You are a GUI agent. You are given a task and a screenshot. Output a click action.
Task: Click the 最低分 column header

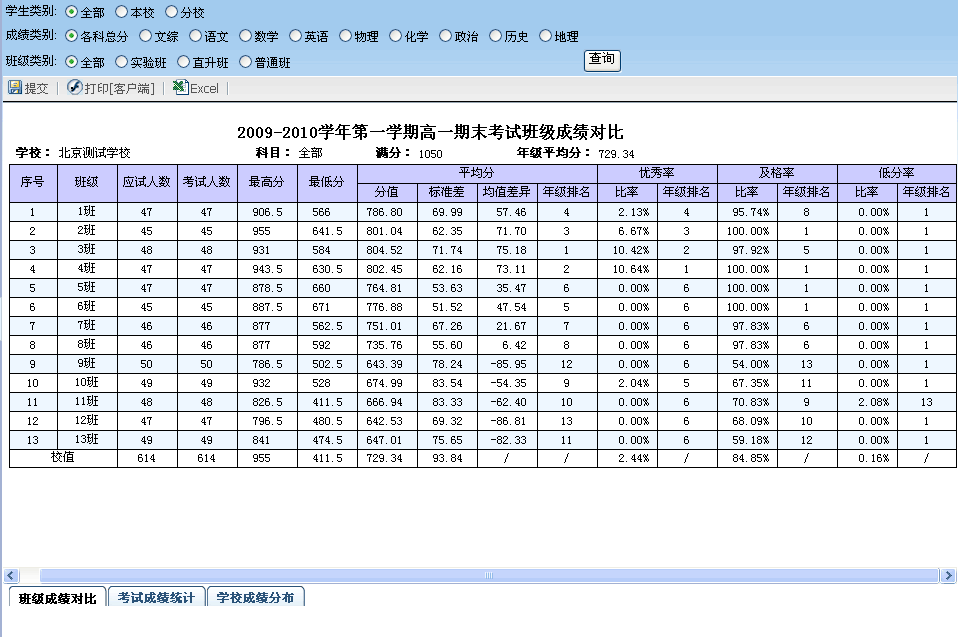(327, 183)
